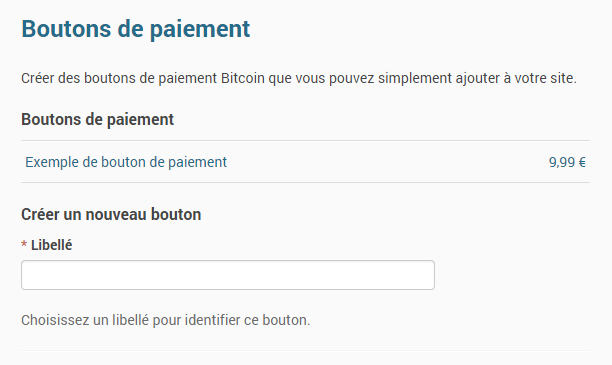Click the euro symbol in the price

point(582,162)
